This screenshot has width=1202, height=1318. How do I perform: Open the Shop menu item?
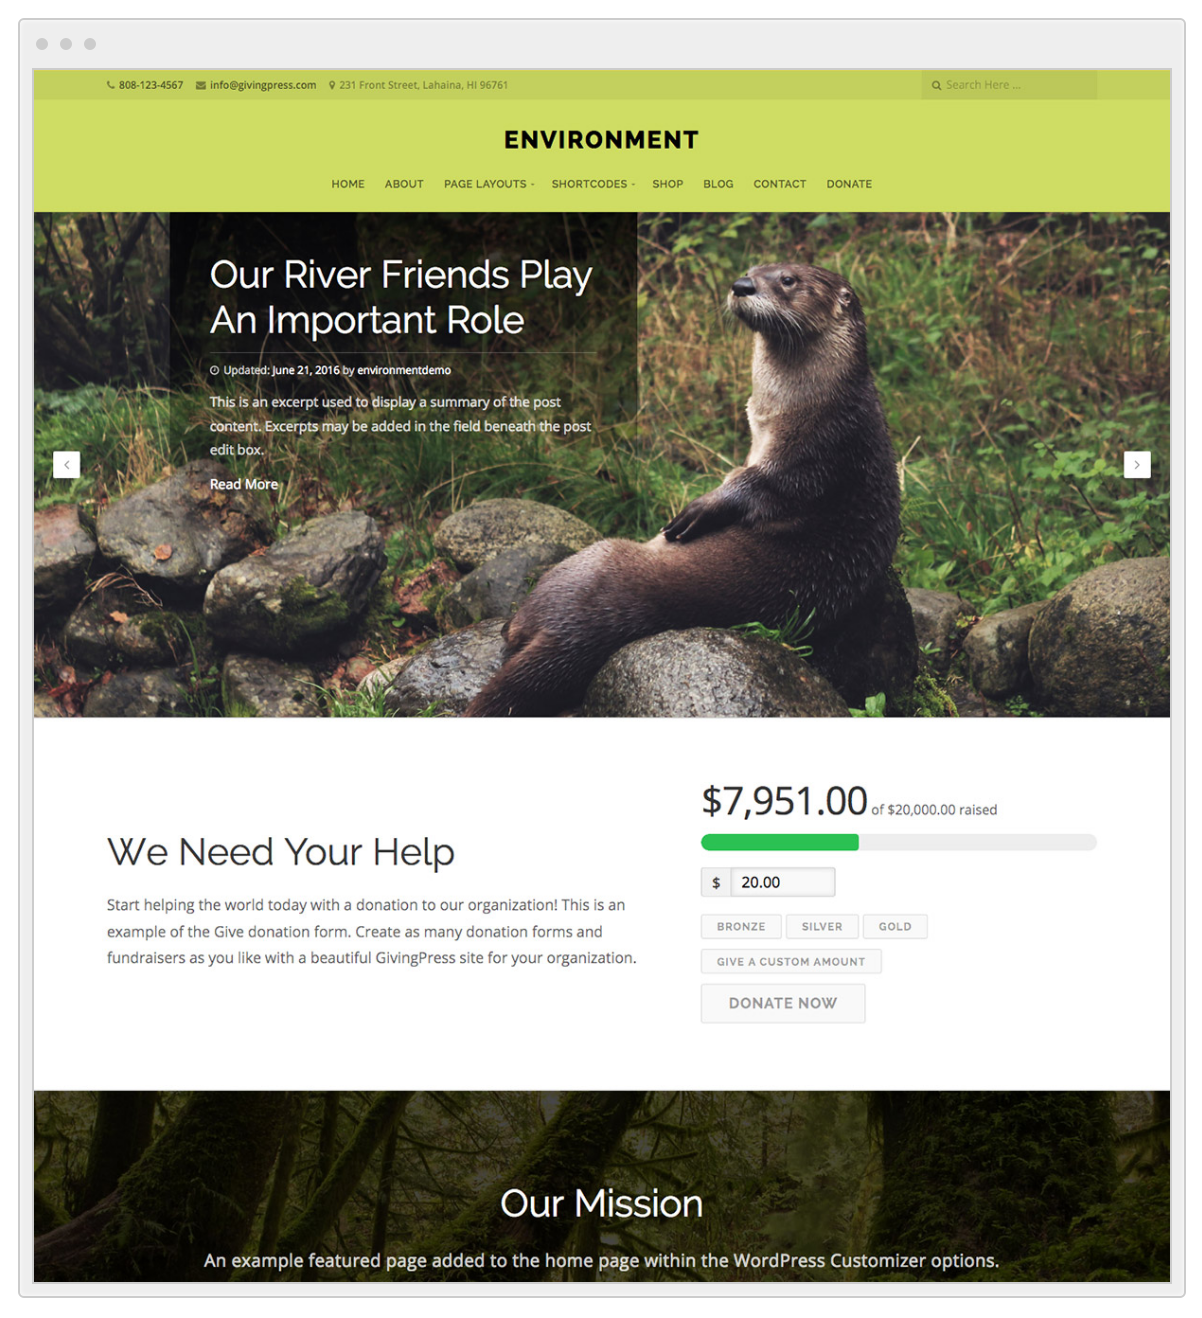click(x=668, y=184)
